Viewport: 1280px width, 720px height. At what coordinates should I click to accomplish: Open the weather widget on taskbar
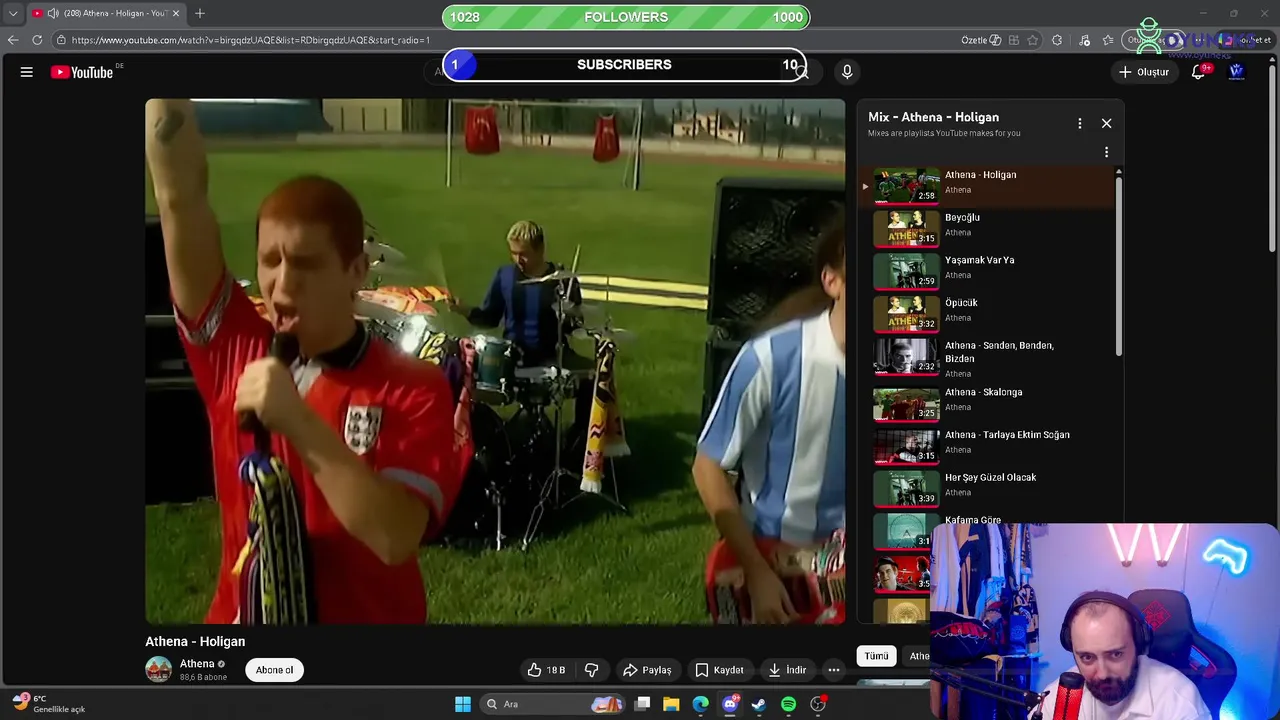50,703
